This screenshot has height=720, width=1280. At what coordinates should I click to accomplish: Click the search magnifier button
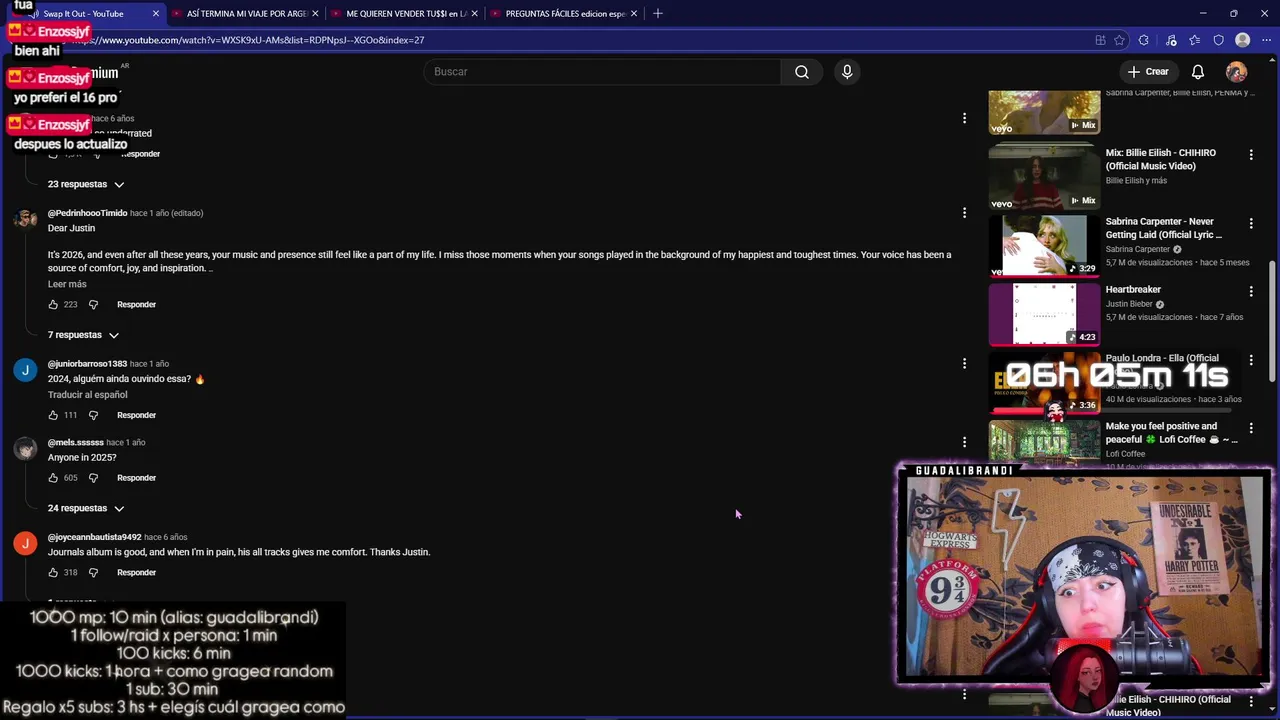[x=802, y=72]
